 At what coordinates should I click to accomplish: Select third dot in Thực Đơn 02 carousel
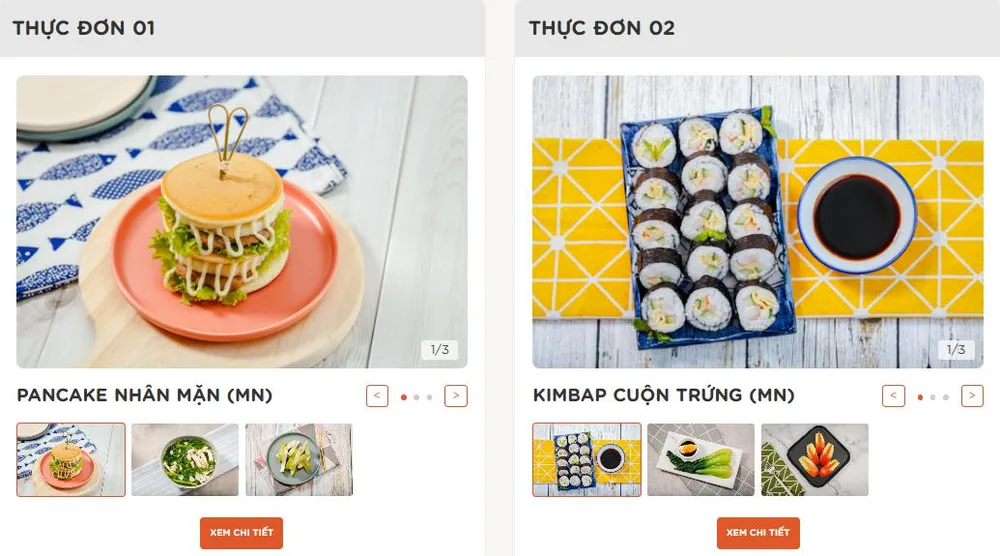pos(946,397)
